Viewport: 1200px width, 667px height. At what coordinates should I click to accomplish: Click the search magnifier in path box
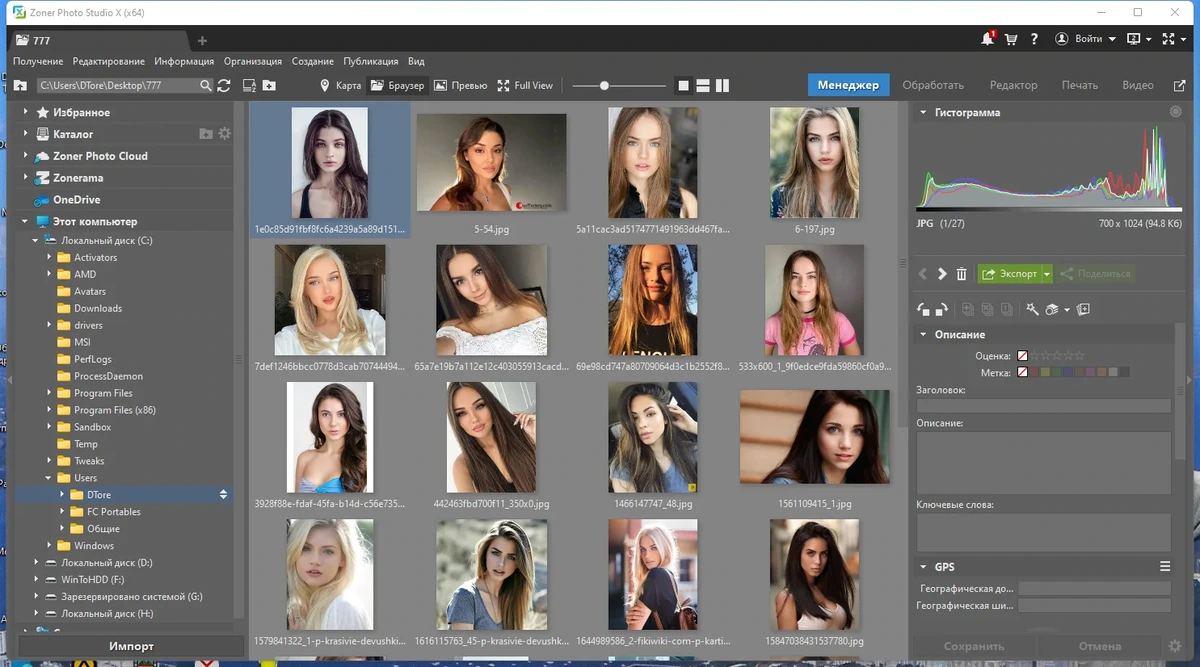[205, 86]
